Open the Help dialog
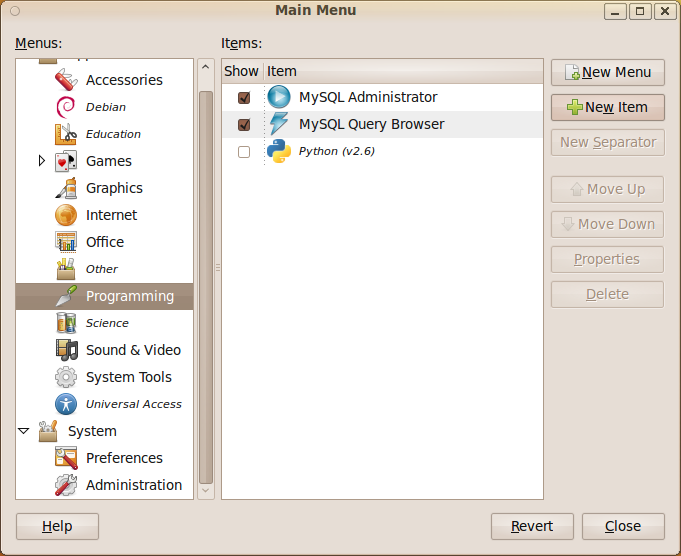This screenshot has height=556, width=681. [57, 526]
